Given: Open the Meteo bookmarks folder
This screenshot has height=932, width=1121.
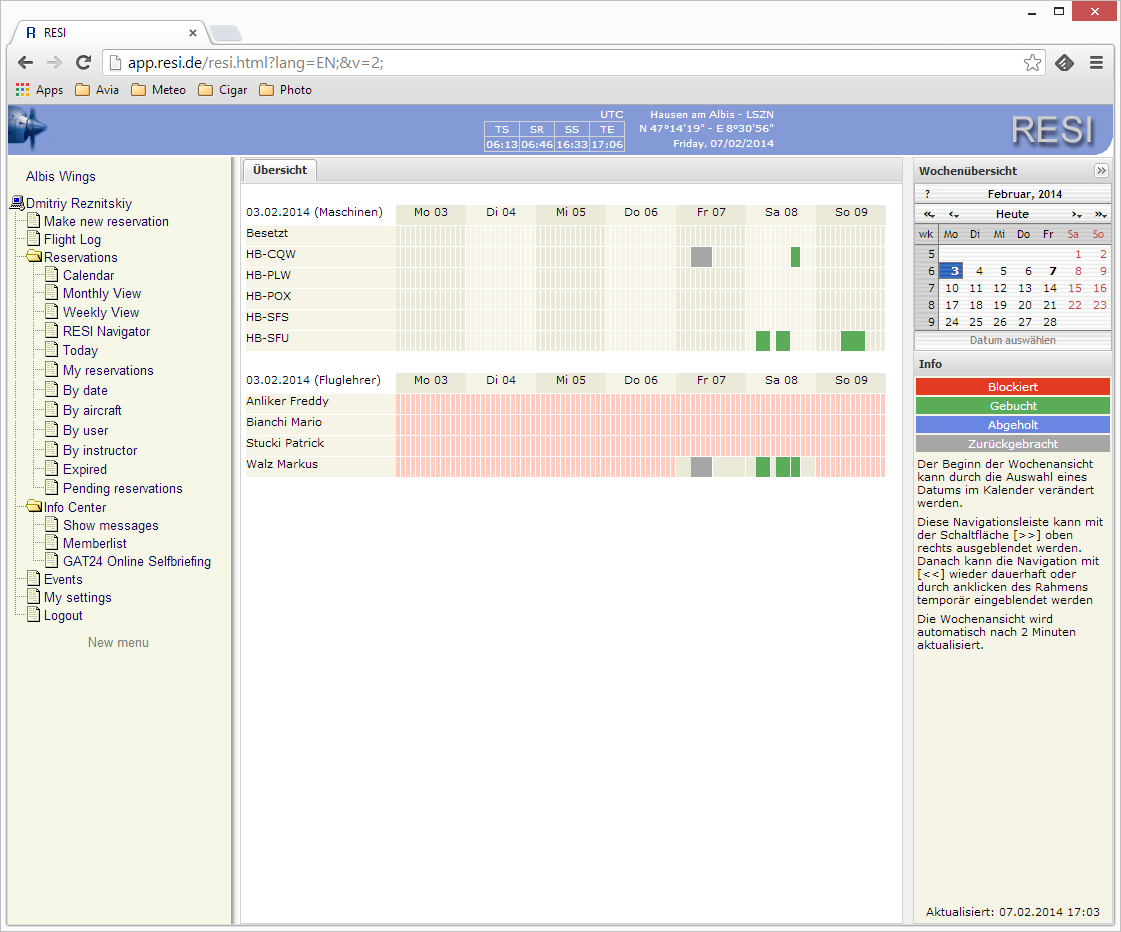Looking at the screenshot, I should pyautogui.click(x=158, y=90).
